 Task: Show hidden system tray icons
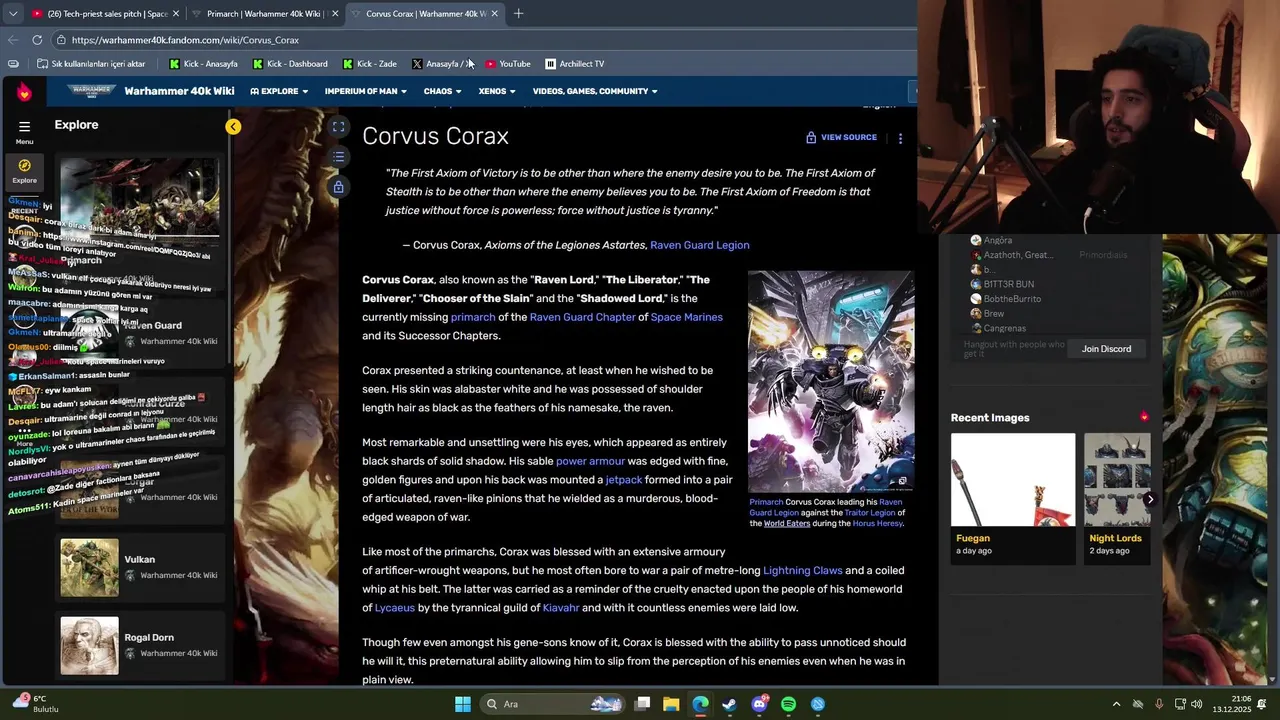coord(1116,704)
